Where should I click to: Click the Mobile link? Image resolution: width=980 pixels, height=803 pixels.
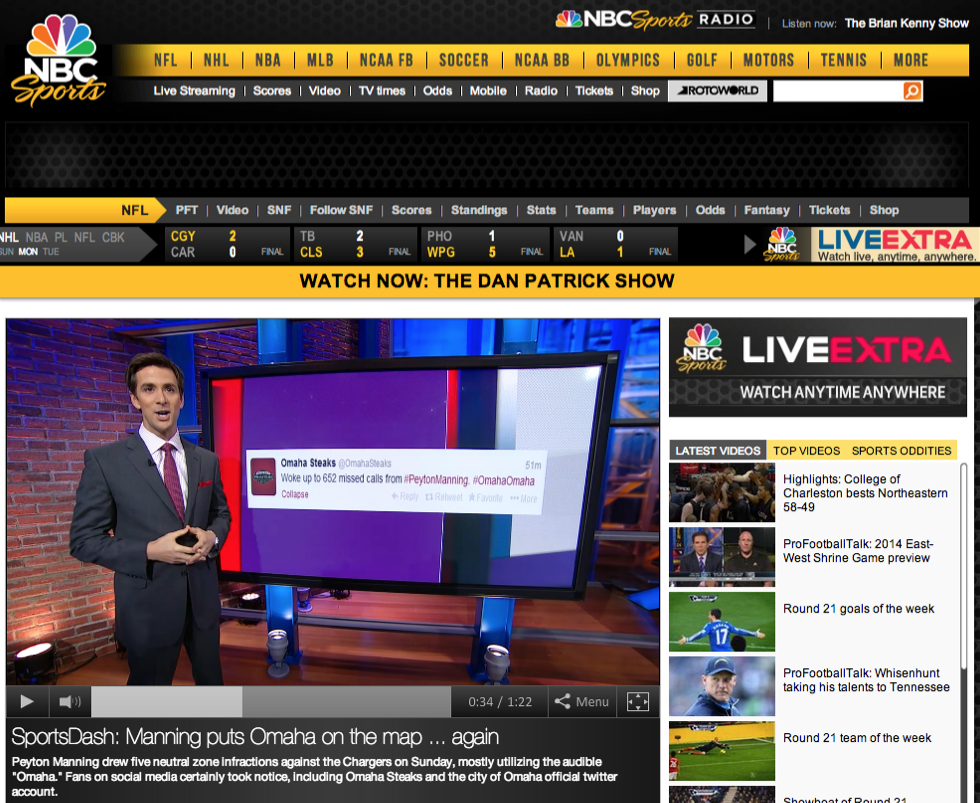tap(488, 91)
